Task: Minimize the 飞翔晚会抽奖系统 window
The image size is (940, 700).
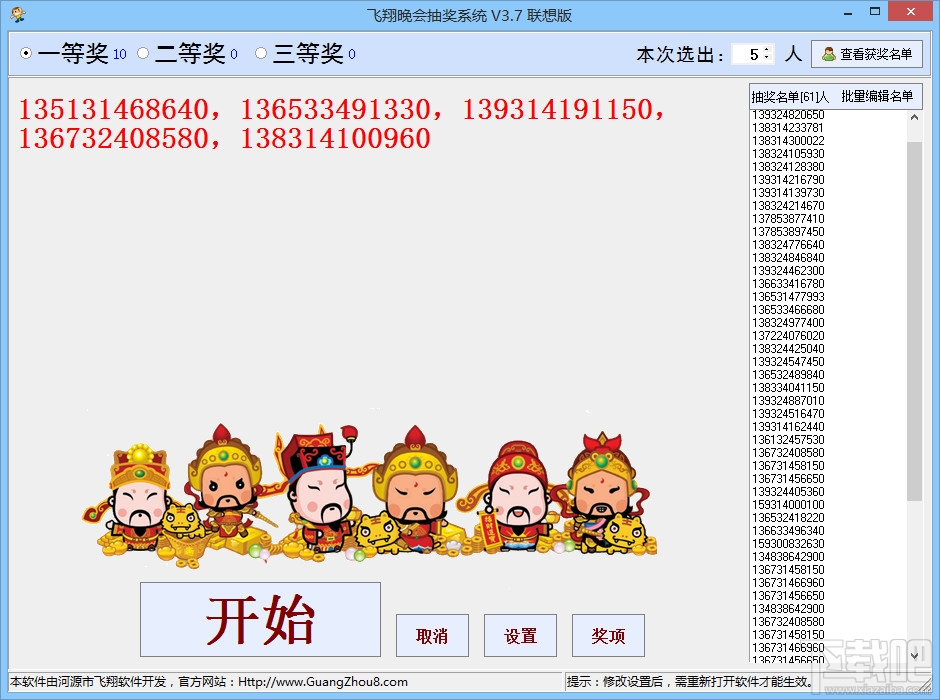Action: tap(848, 13)
